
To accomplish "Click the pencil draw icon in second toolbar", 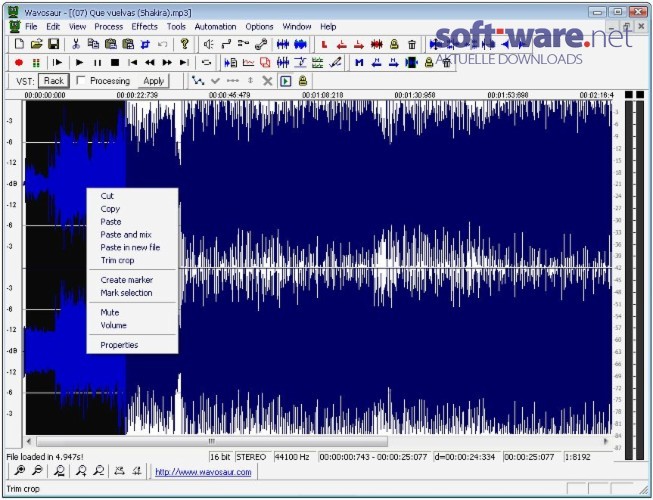I will point(335,63).
